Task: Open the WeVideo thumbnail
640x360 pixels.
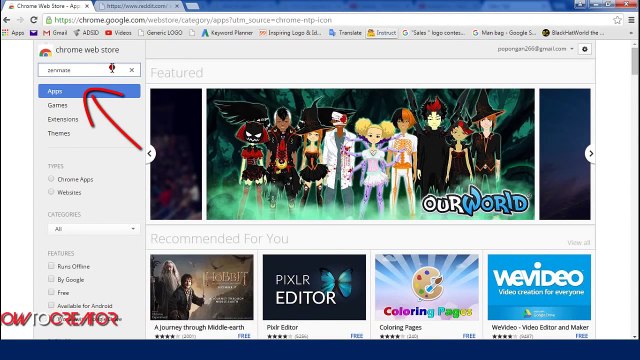Action: pos(539,287)
